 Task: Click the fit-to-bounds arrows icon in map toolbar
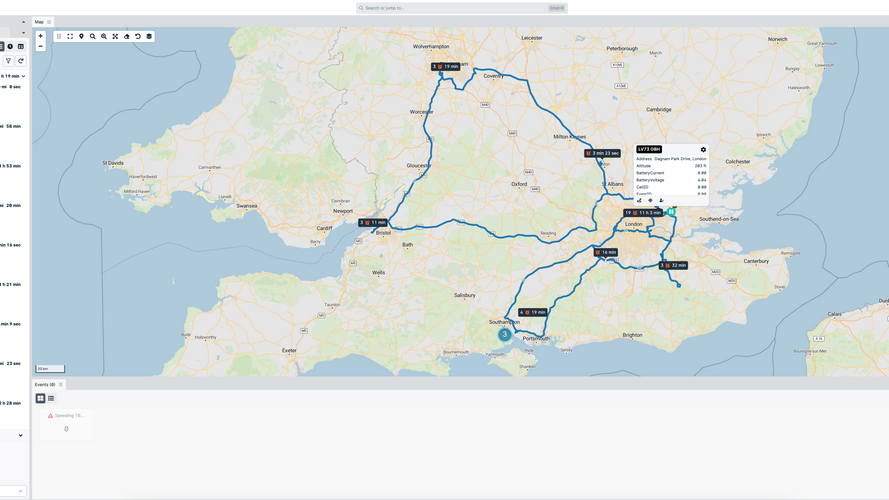pyautogui.click(x=115, y=36)
